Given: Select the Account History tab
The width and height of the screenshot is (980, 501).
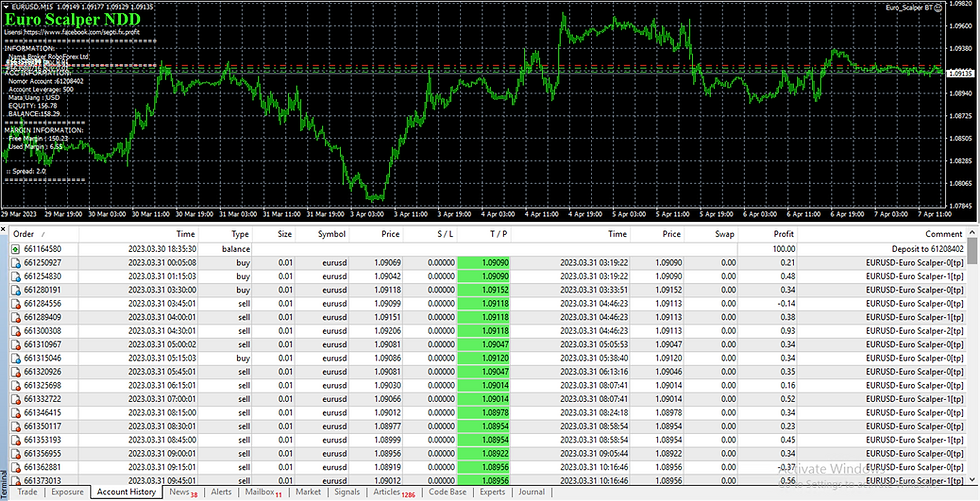Looking at the screenshot, I should point(126,492).
